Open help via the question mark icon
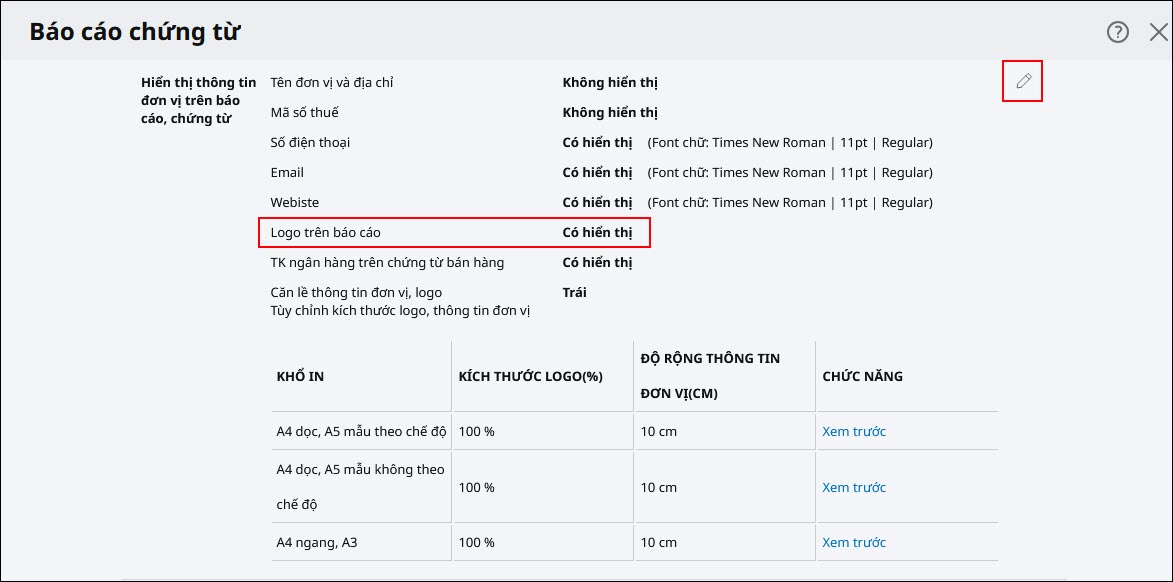This screenshot has width=1173, height=582. tap(1118, 32)
